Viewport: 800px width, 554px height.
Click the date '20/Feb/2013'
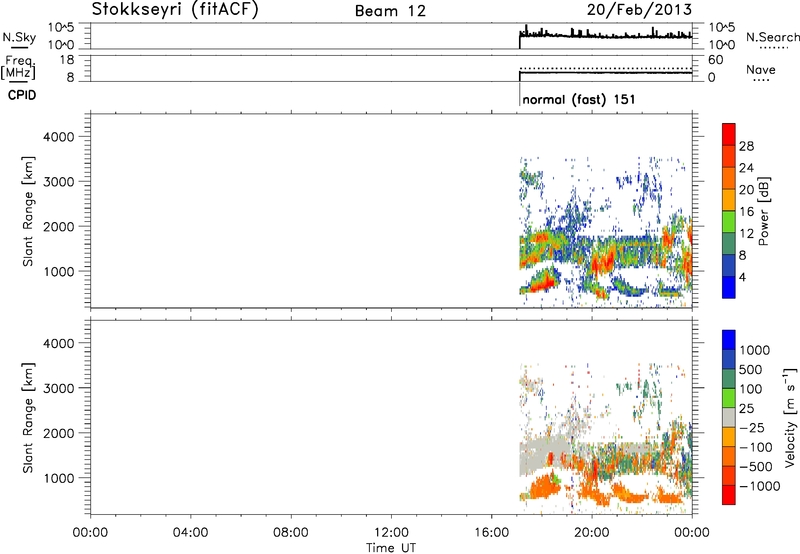pyautogui.click(x=639, y=9)
